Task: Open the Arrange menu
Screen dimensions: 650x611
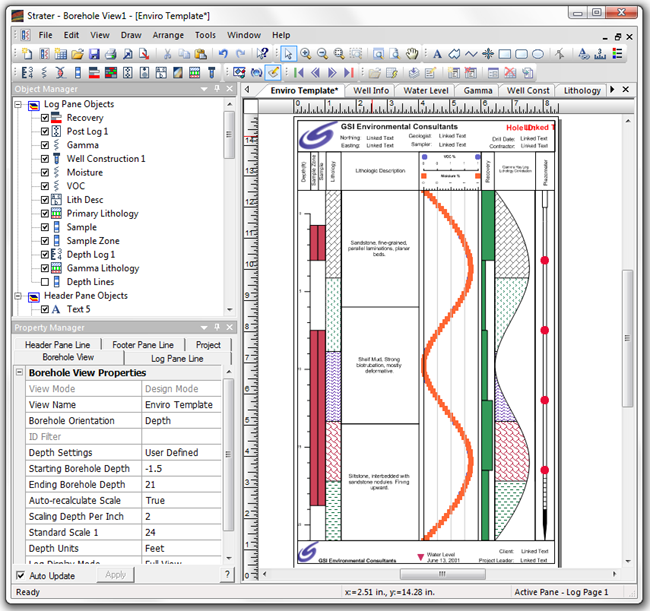Action: pyautogui.click(x=168, y=35)
